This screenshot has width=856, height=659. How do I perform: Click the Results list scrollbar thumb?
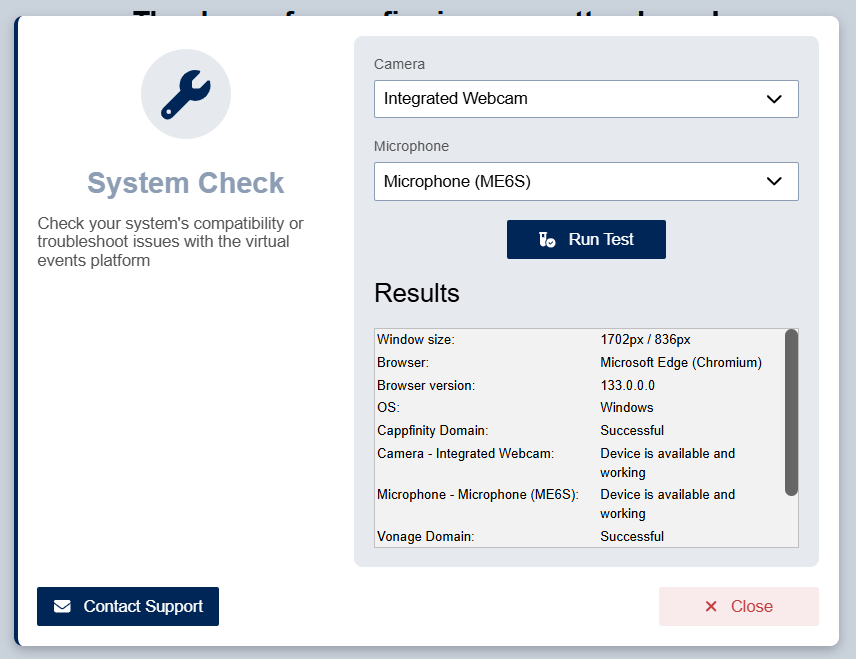coord(791,412)
